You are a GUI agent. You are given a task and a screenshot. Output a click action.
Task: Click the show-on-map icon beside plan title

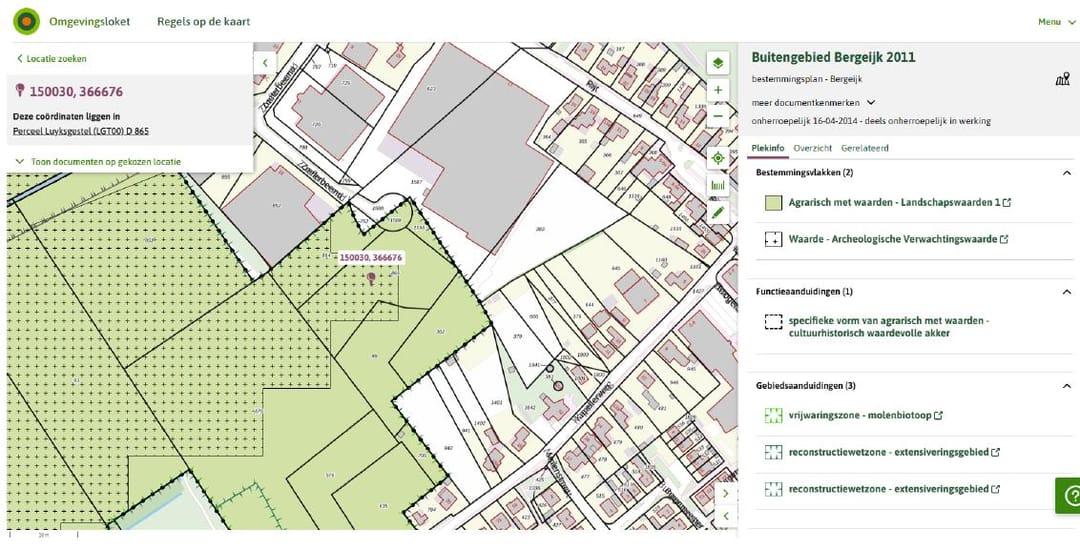point(1062,80)
